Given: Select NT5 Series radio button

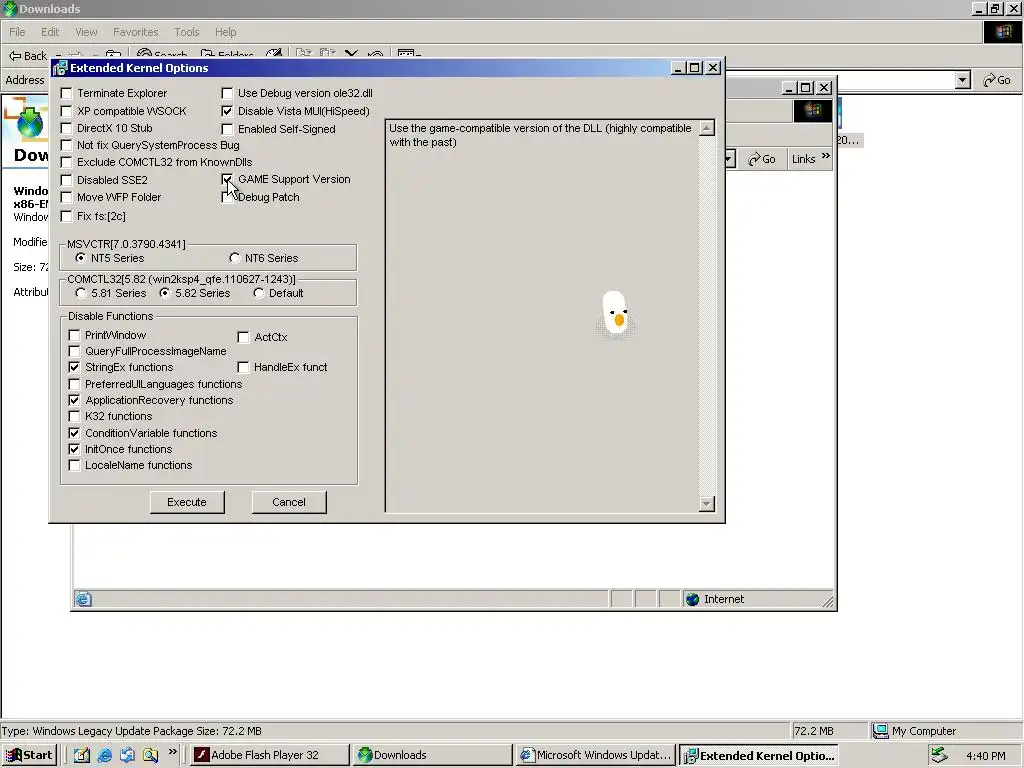Looking at the screenshot, I should coord(80,258).
